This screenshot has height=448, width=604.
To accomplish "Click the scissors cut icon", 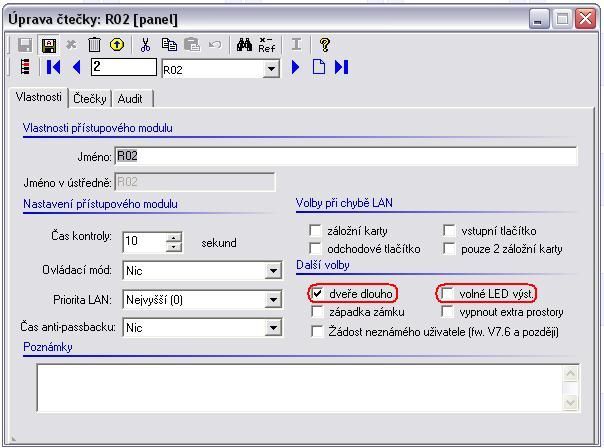I will [x=146, y=45].
